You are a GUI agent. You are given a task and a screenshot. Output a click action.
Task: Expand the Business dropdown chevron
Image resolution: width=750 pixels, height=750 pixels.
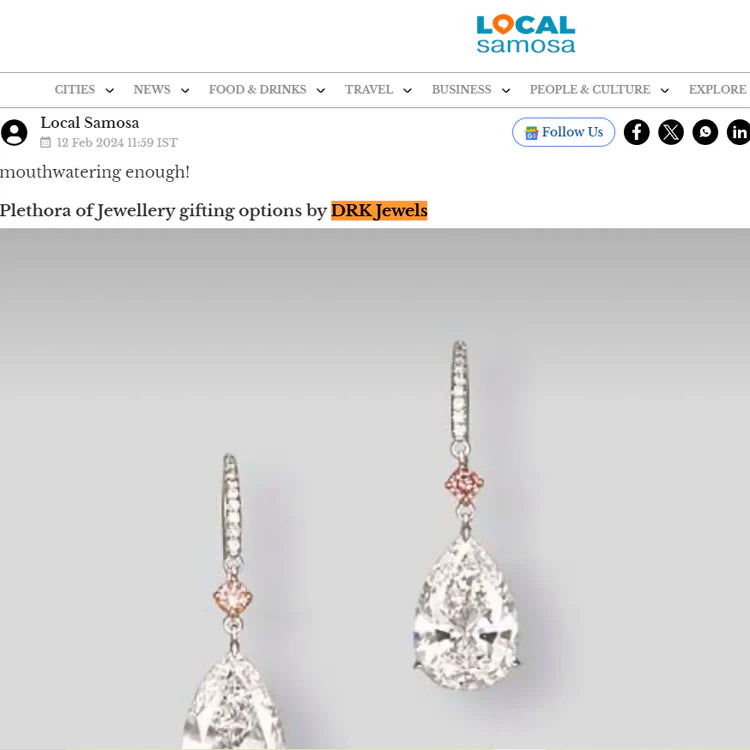point(506,90)
